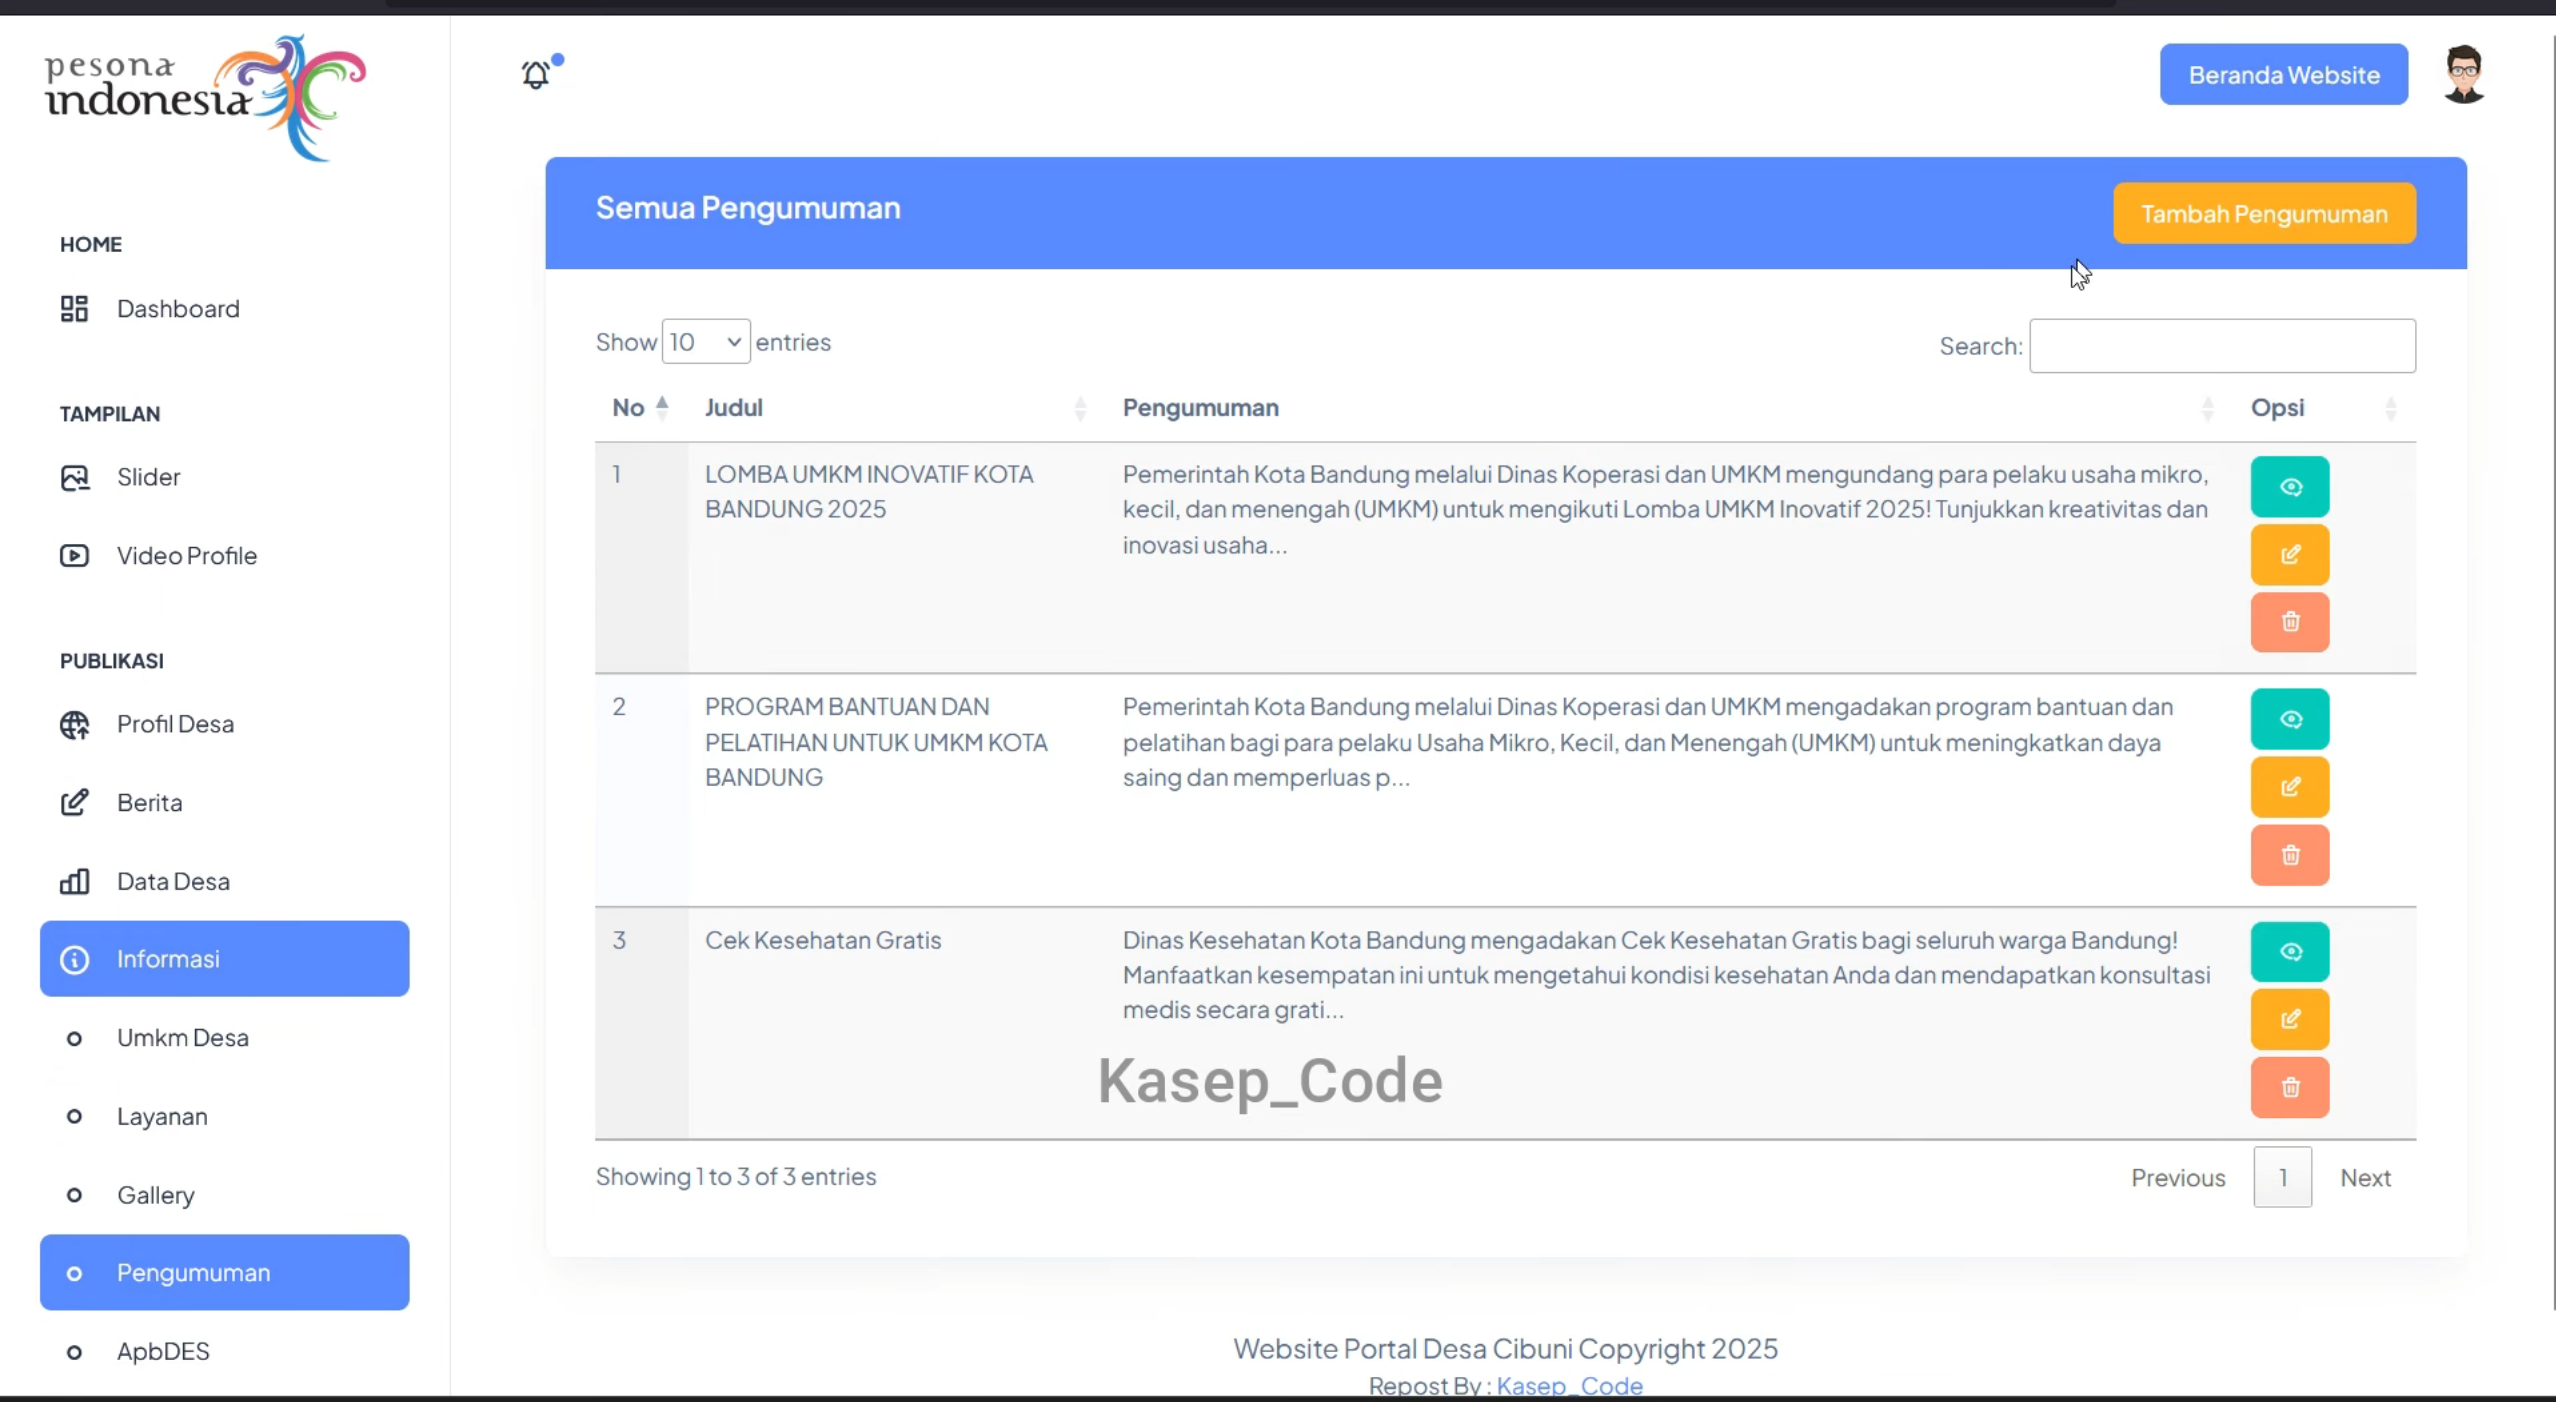Edit the LOMBA UMKM INOVATIF announcement
This screenshot has width=2556, height=1402.
(2289, 555)
